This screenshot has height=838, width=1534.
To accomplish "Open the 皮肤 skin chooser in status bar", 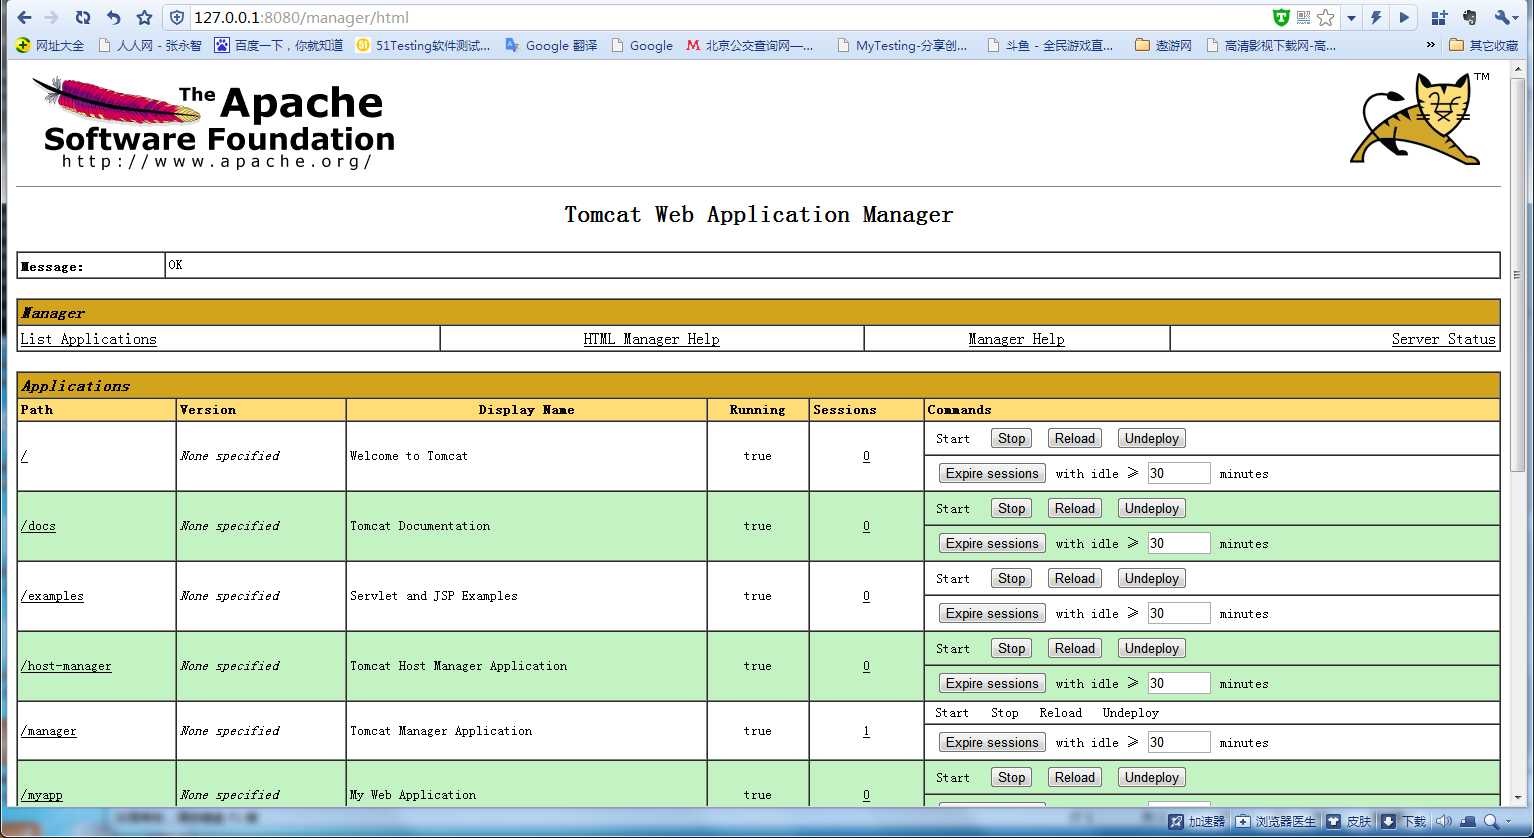I will 1349,821.
